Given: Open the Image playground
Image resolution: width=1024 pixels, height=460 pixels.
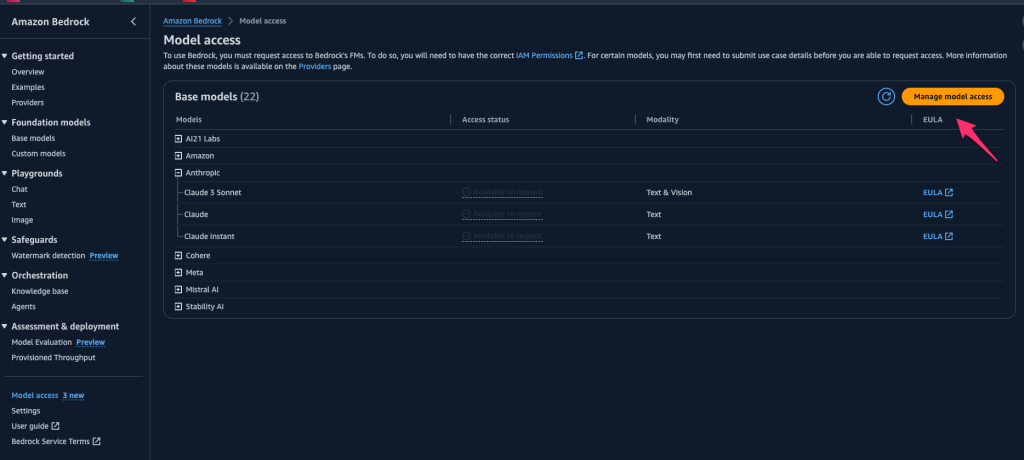Looking at the screenshot, I should (x=22, y=220).
